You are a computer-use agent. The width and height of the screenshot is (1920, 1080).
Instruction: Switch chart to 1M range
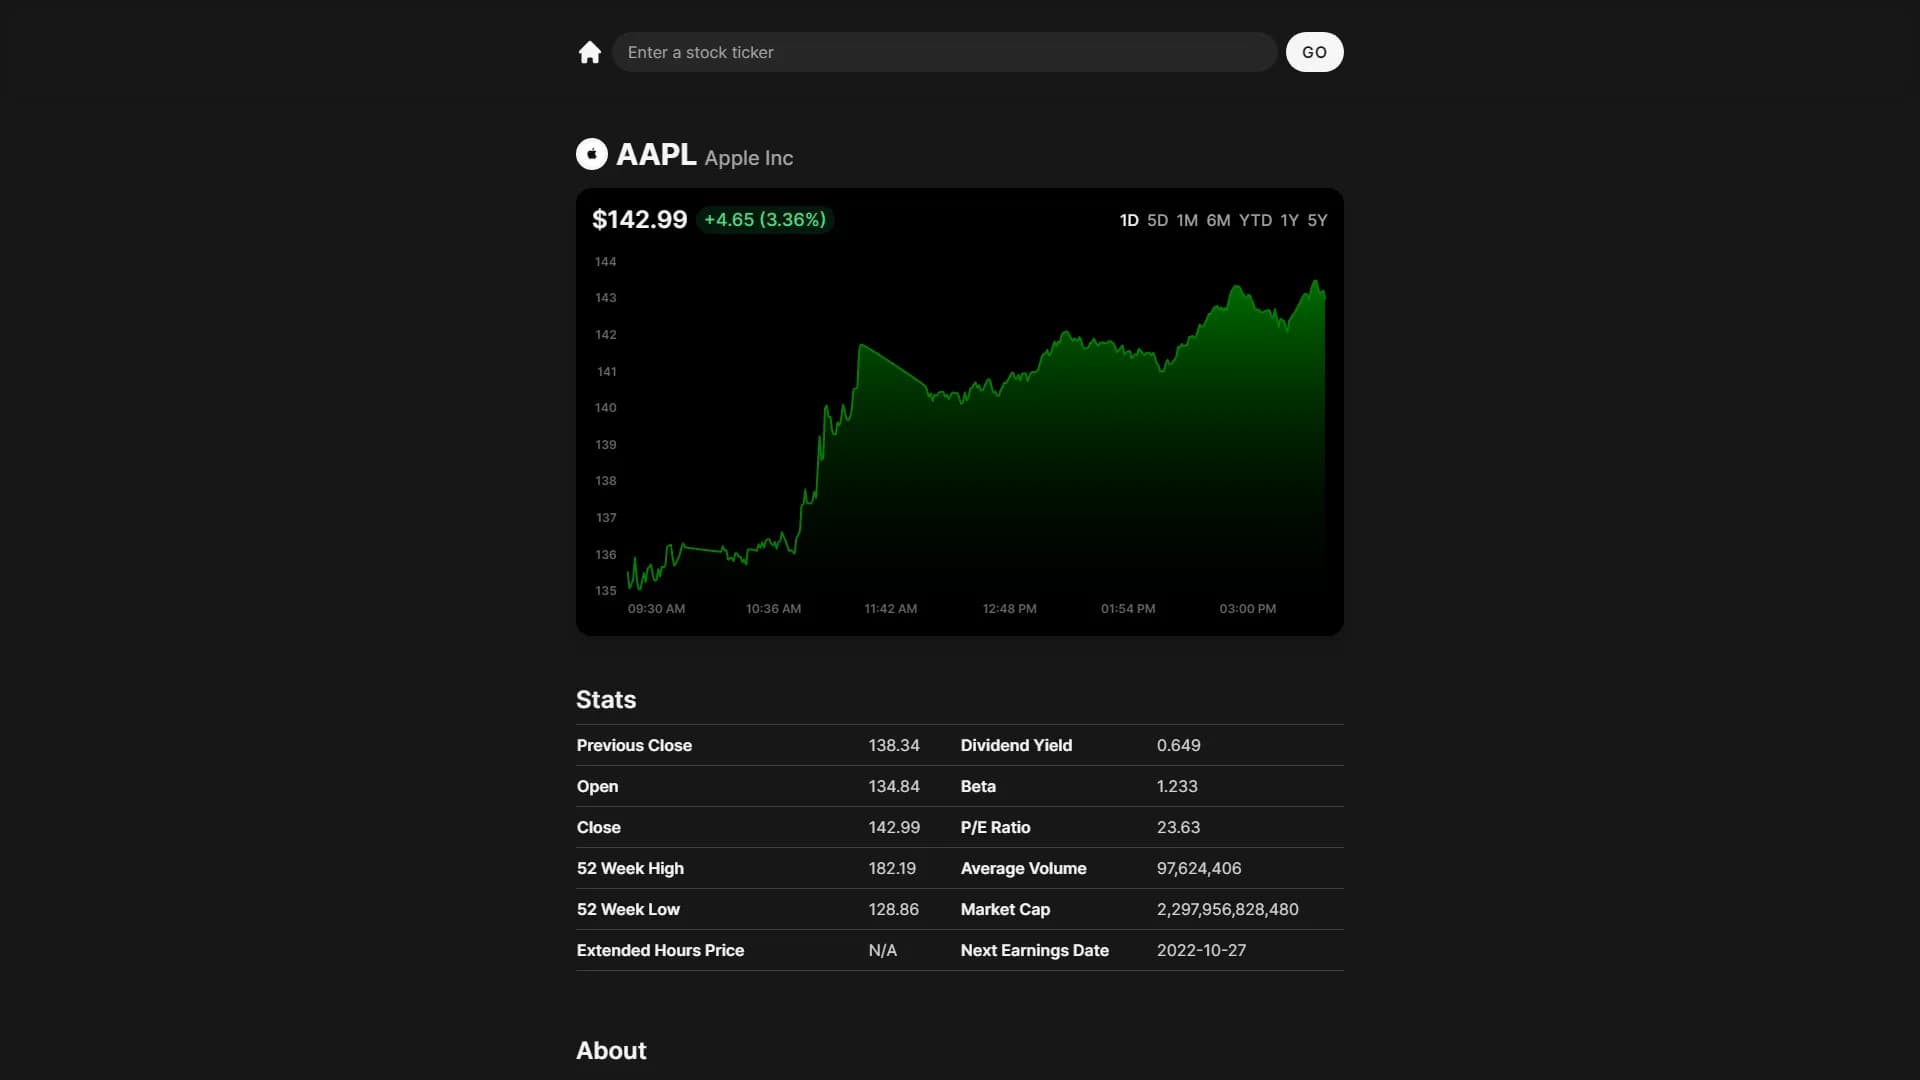coord(1187,220)
